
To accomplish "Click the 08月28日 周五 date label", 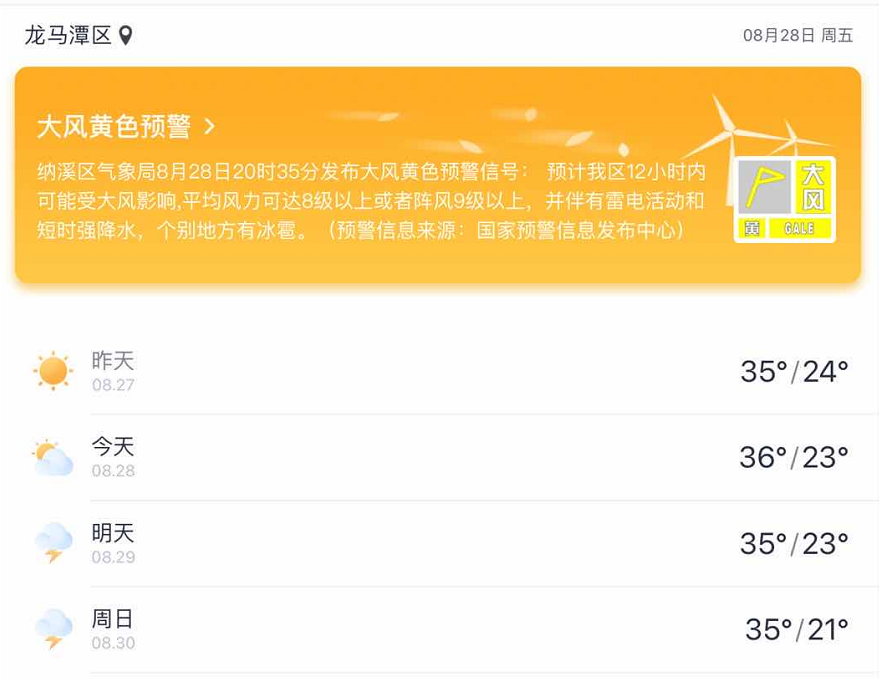I will pyautogui.click(x=797, y=36).
